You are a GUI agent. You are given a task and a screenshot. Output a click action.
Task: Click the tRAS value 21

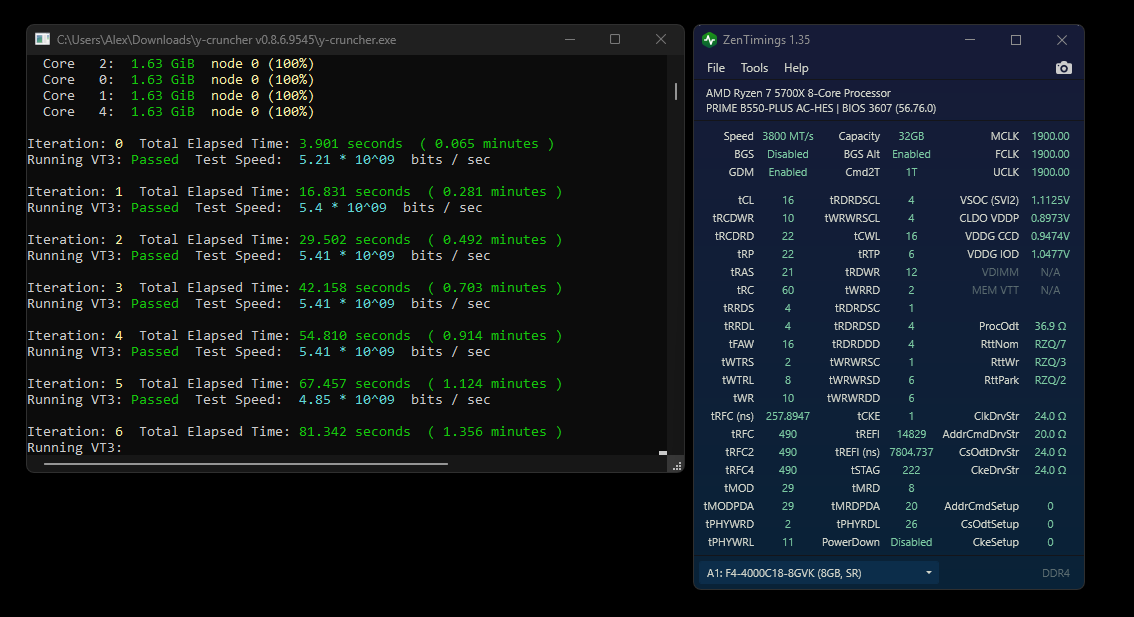[788, 273]
